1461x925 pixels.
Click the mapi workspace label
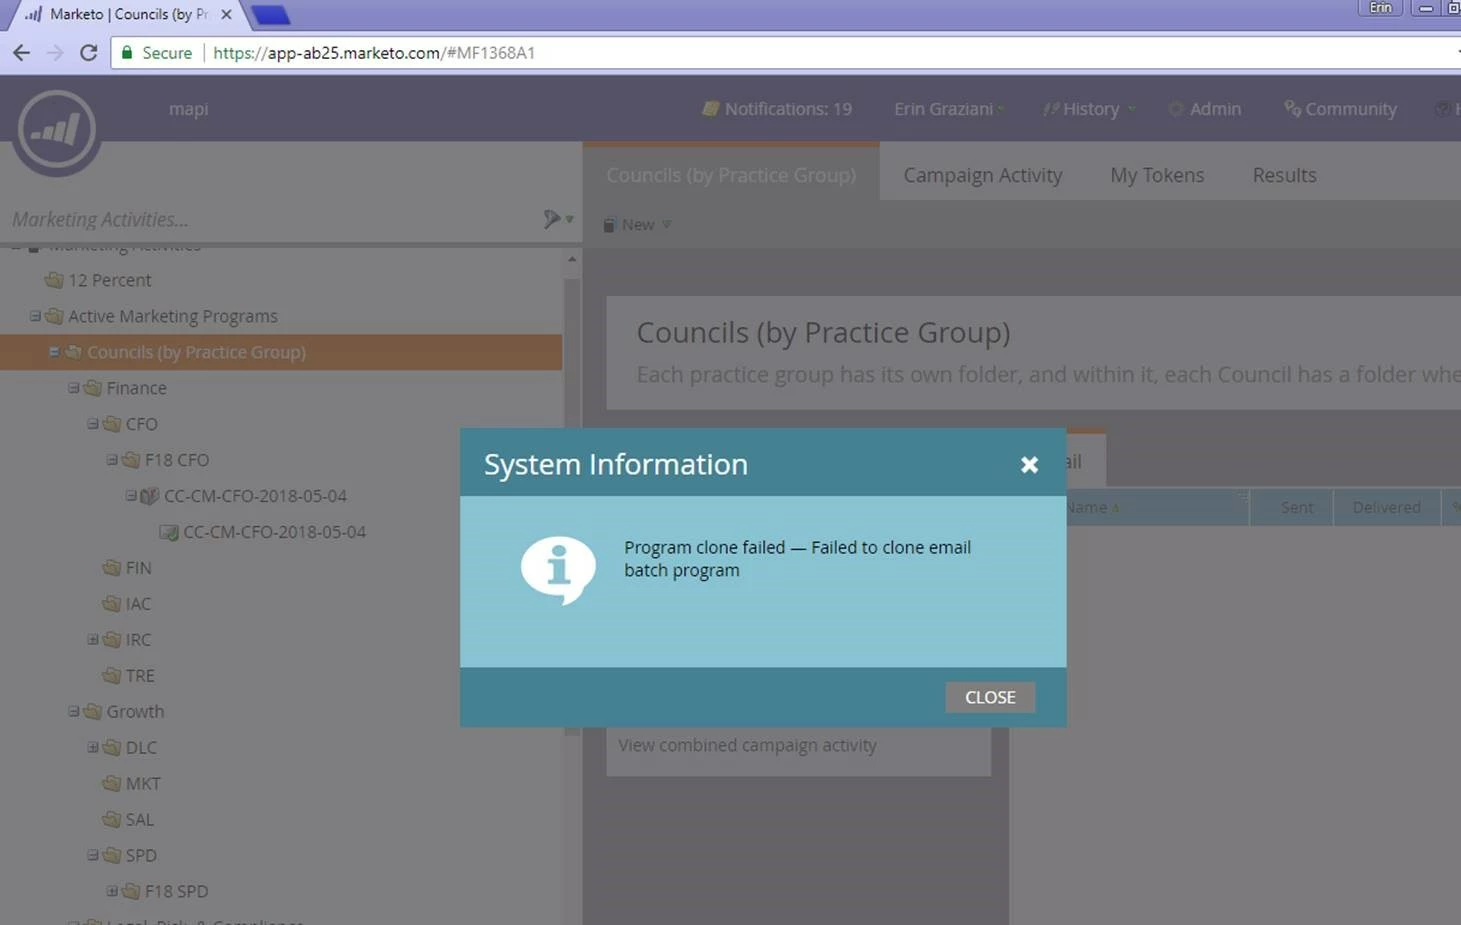pos(188,109)
